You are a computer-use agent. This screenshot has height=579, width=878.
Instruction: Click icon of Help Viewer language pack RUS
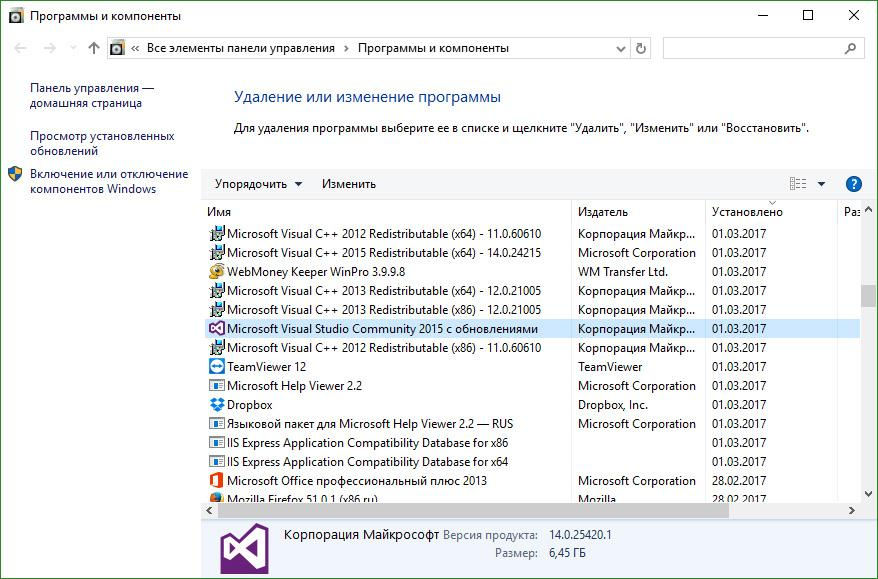pyautogui.click(x=216, y=424)
